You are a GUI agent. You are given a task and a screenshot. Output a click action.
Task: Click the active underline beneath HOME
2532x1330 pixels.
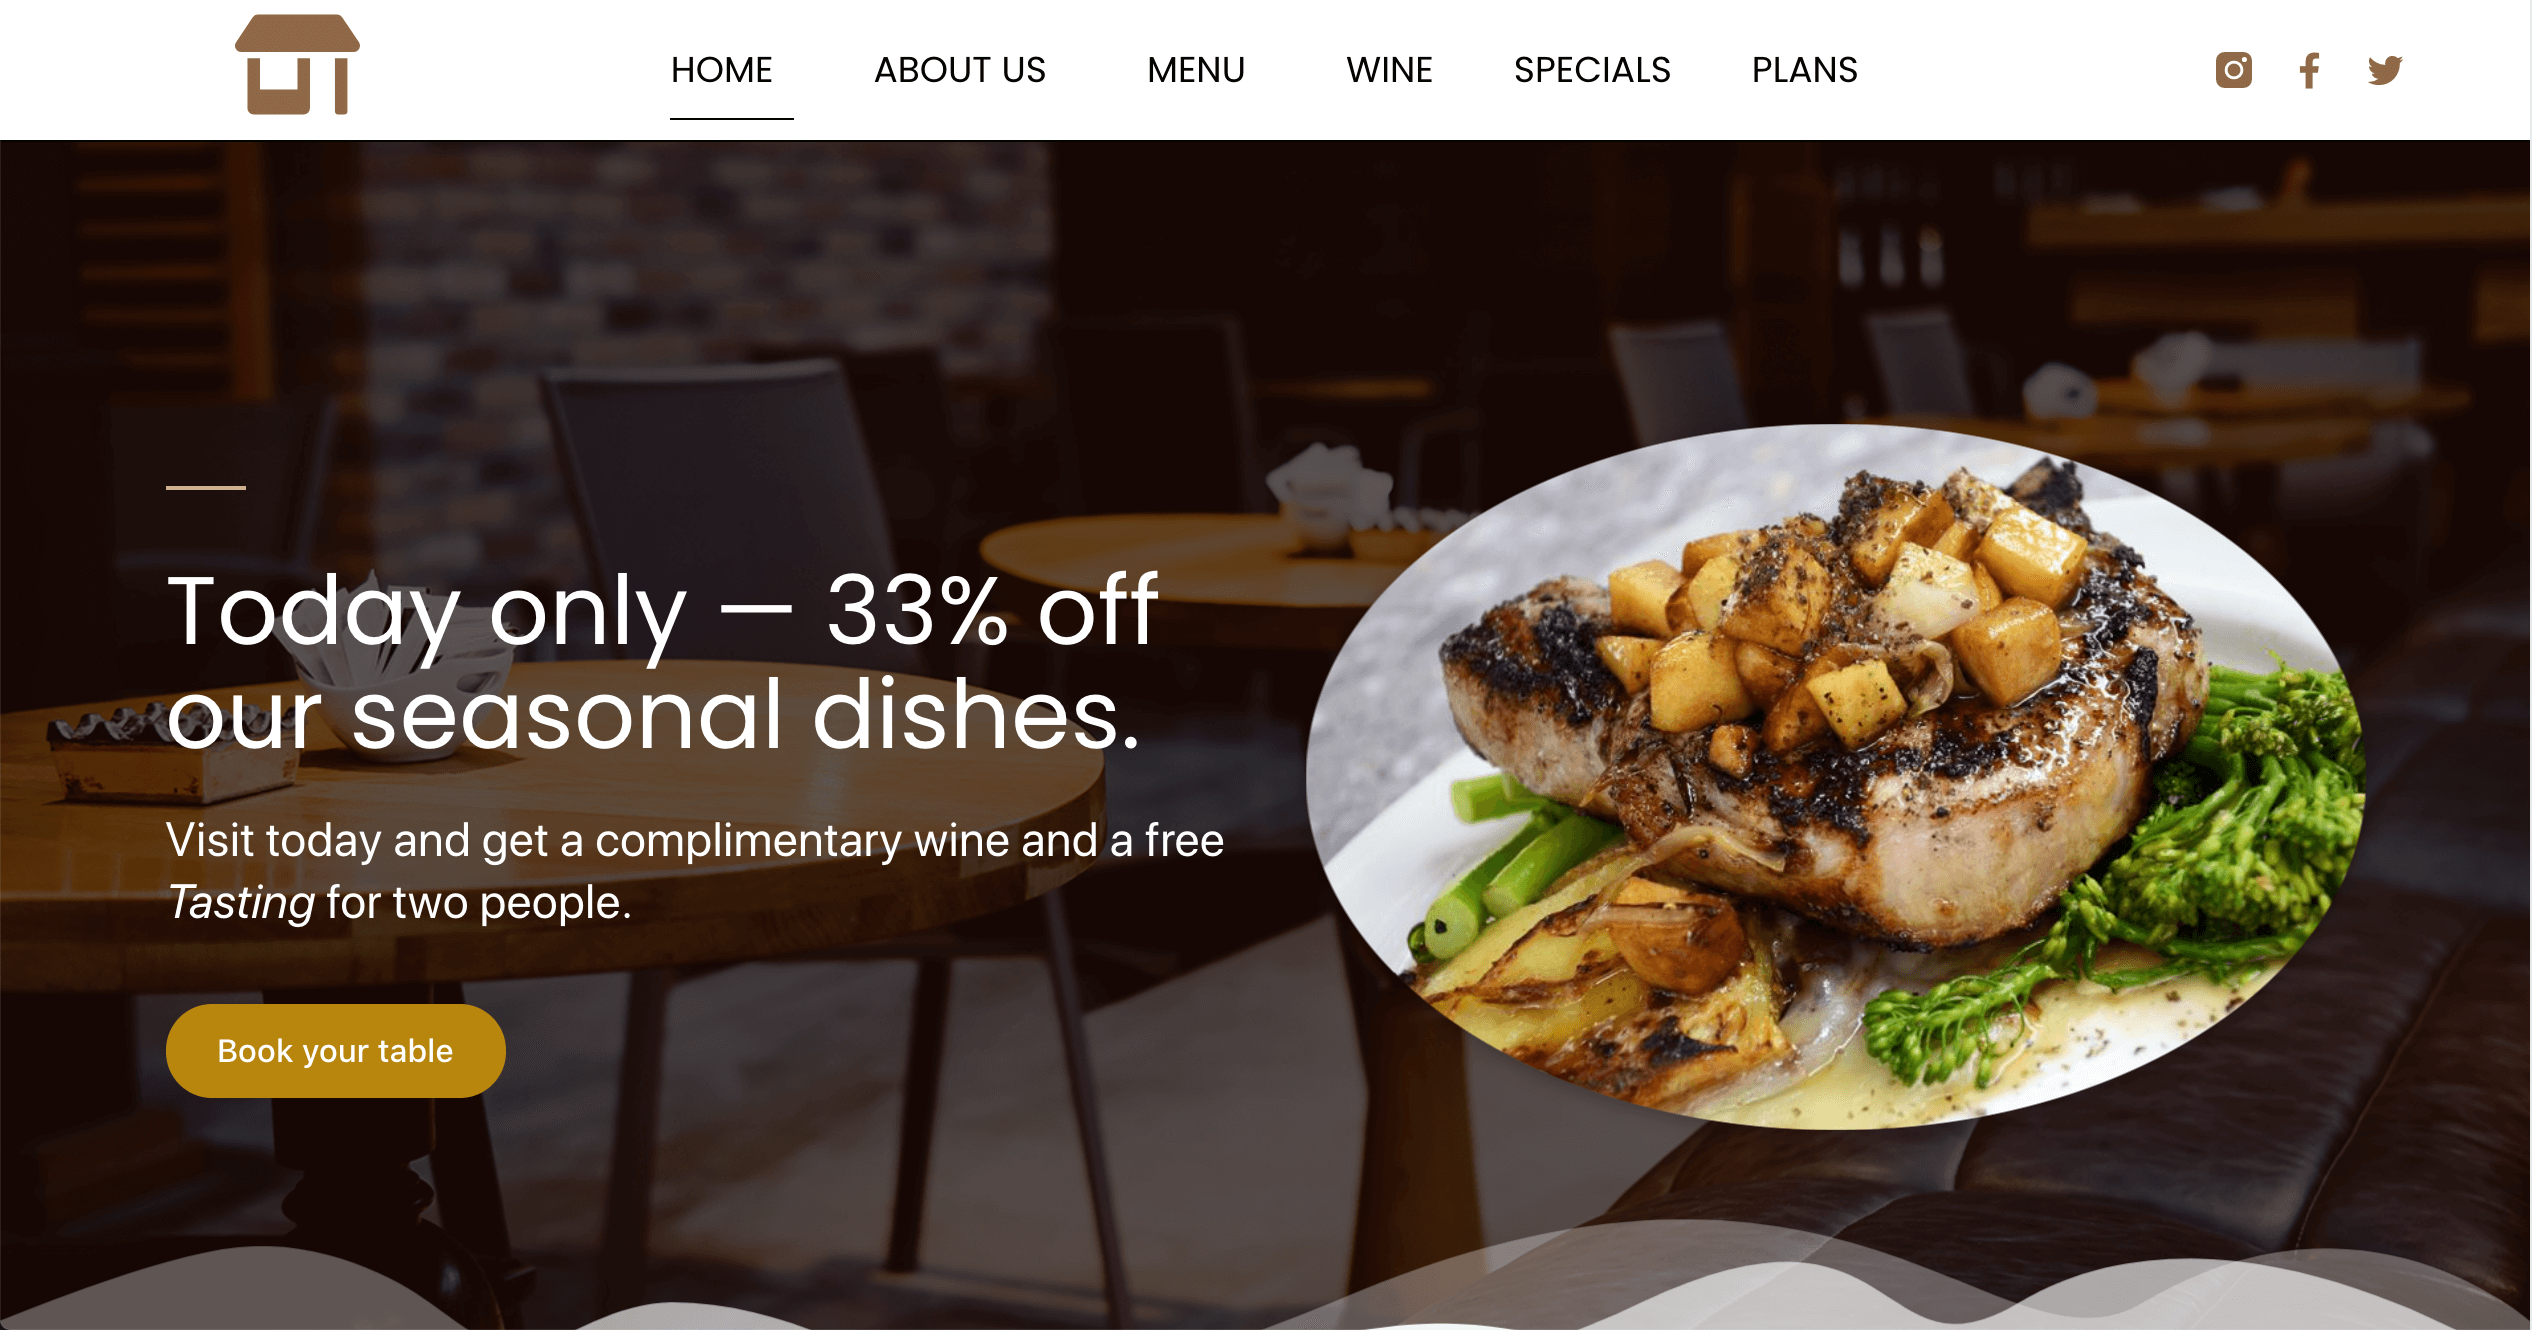coord(732,119)
